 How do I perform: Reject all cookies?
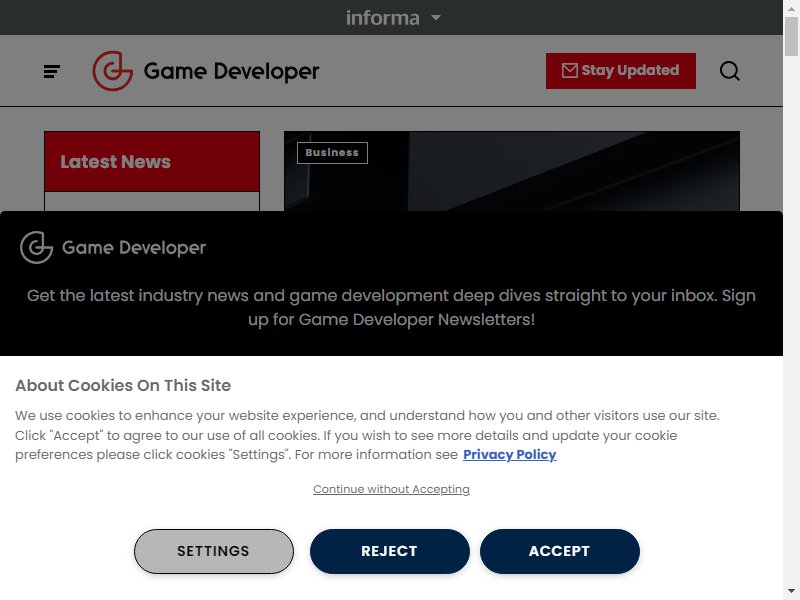tap(389, 551)
